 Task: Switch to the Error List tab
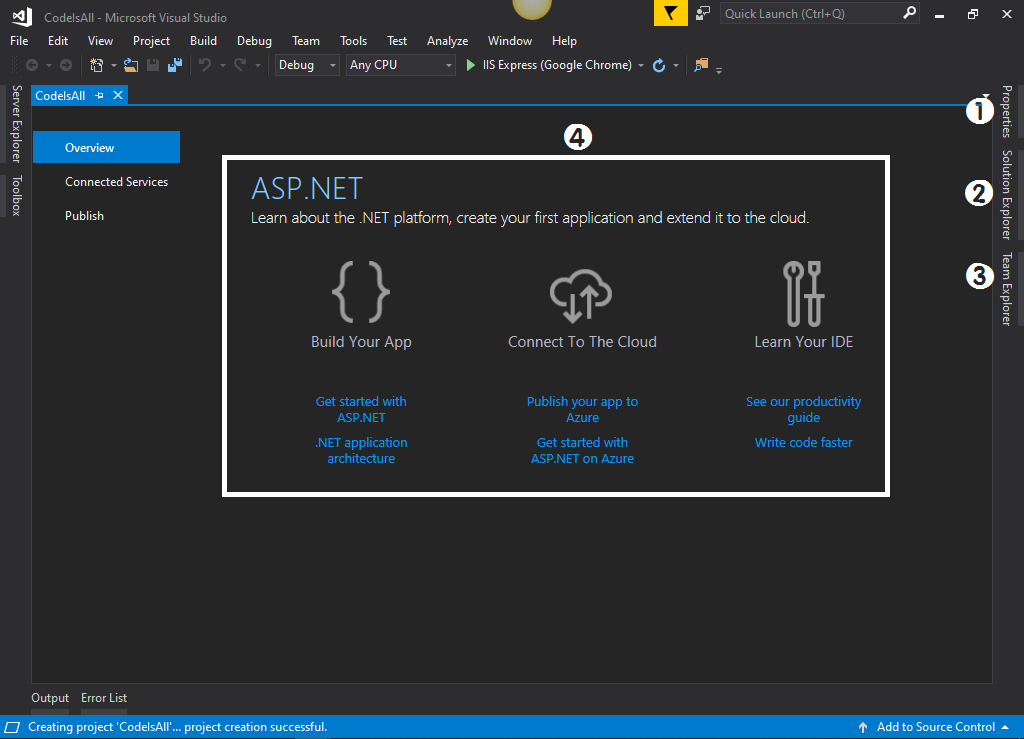(x=104, y=698)
